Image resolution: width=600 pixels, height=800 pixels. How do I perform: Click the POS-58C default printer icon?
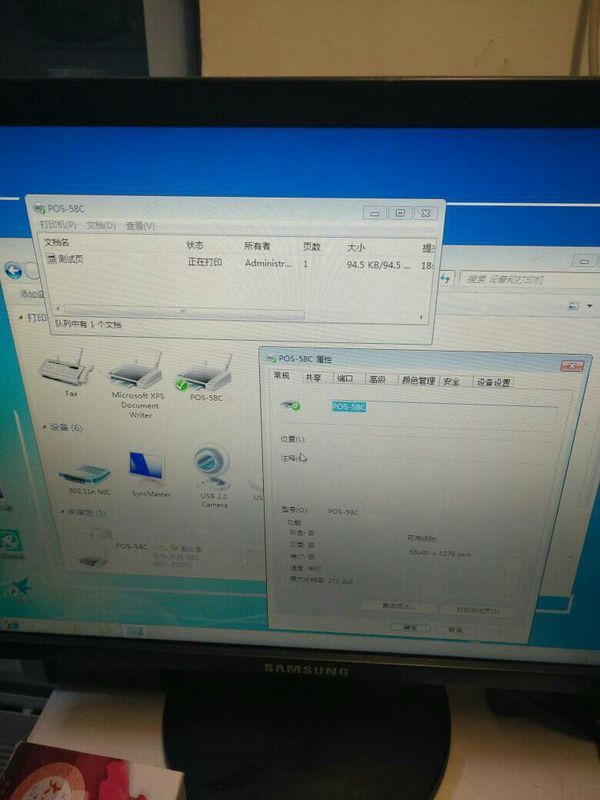(x=204, y=372)
